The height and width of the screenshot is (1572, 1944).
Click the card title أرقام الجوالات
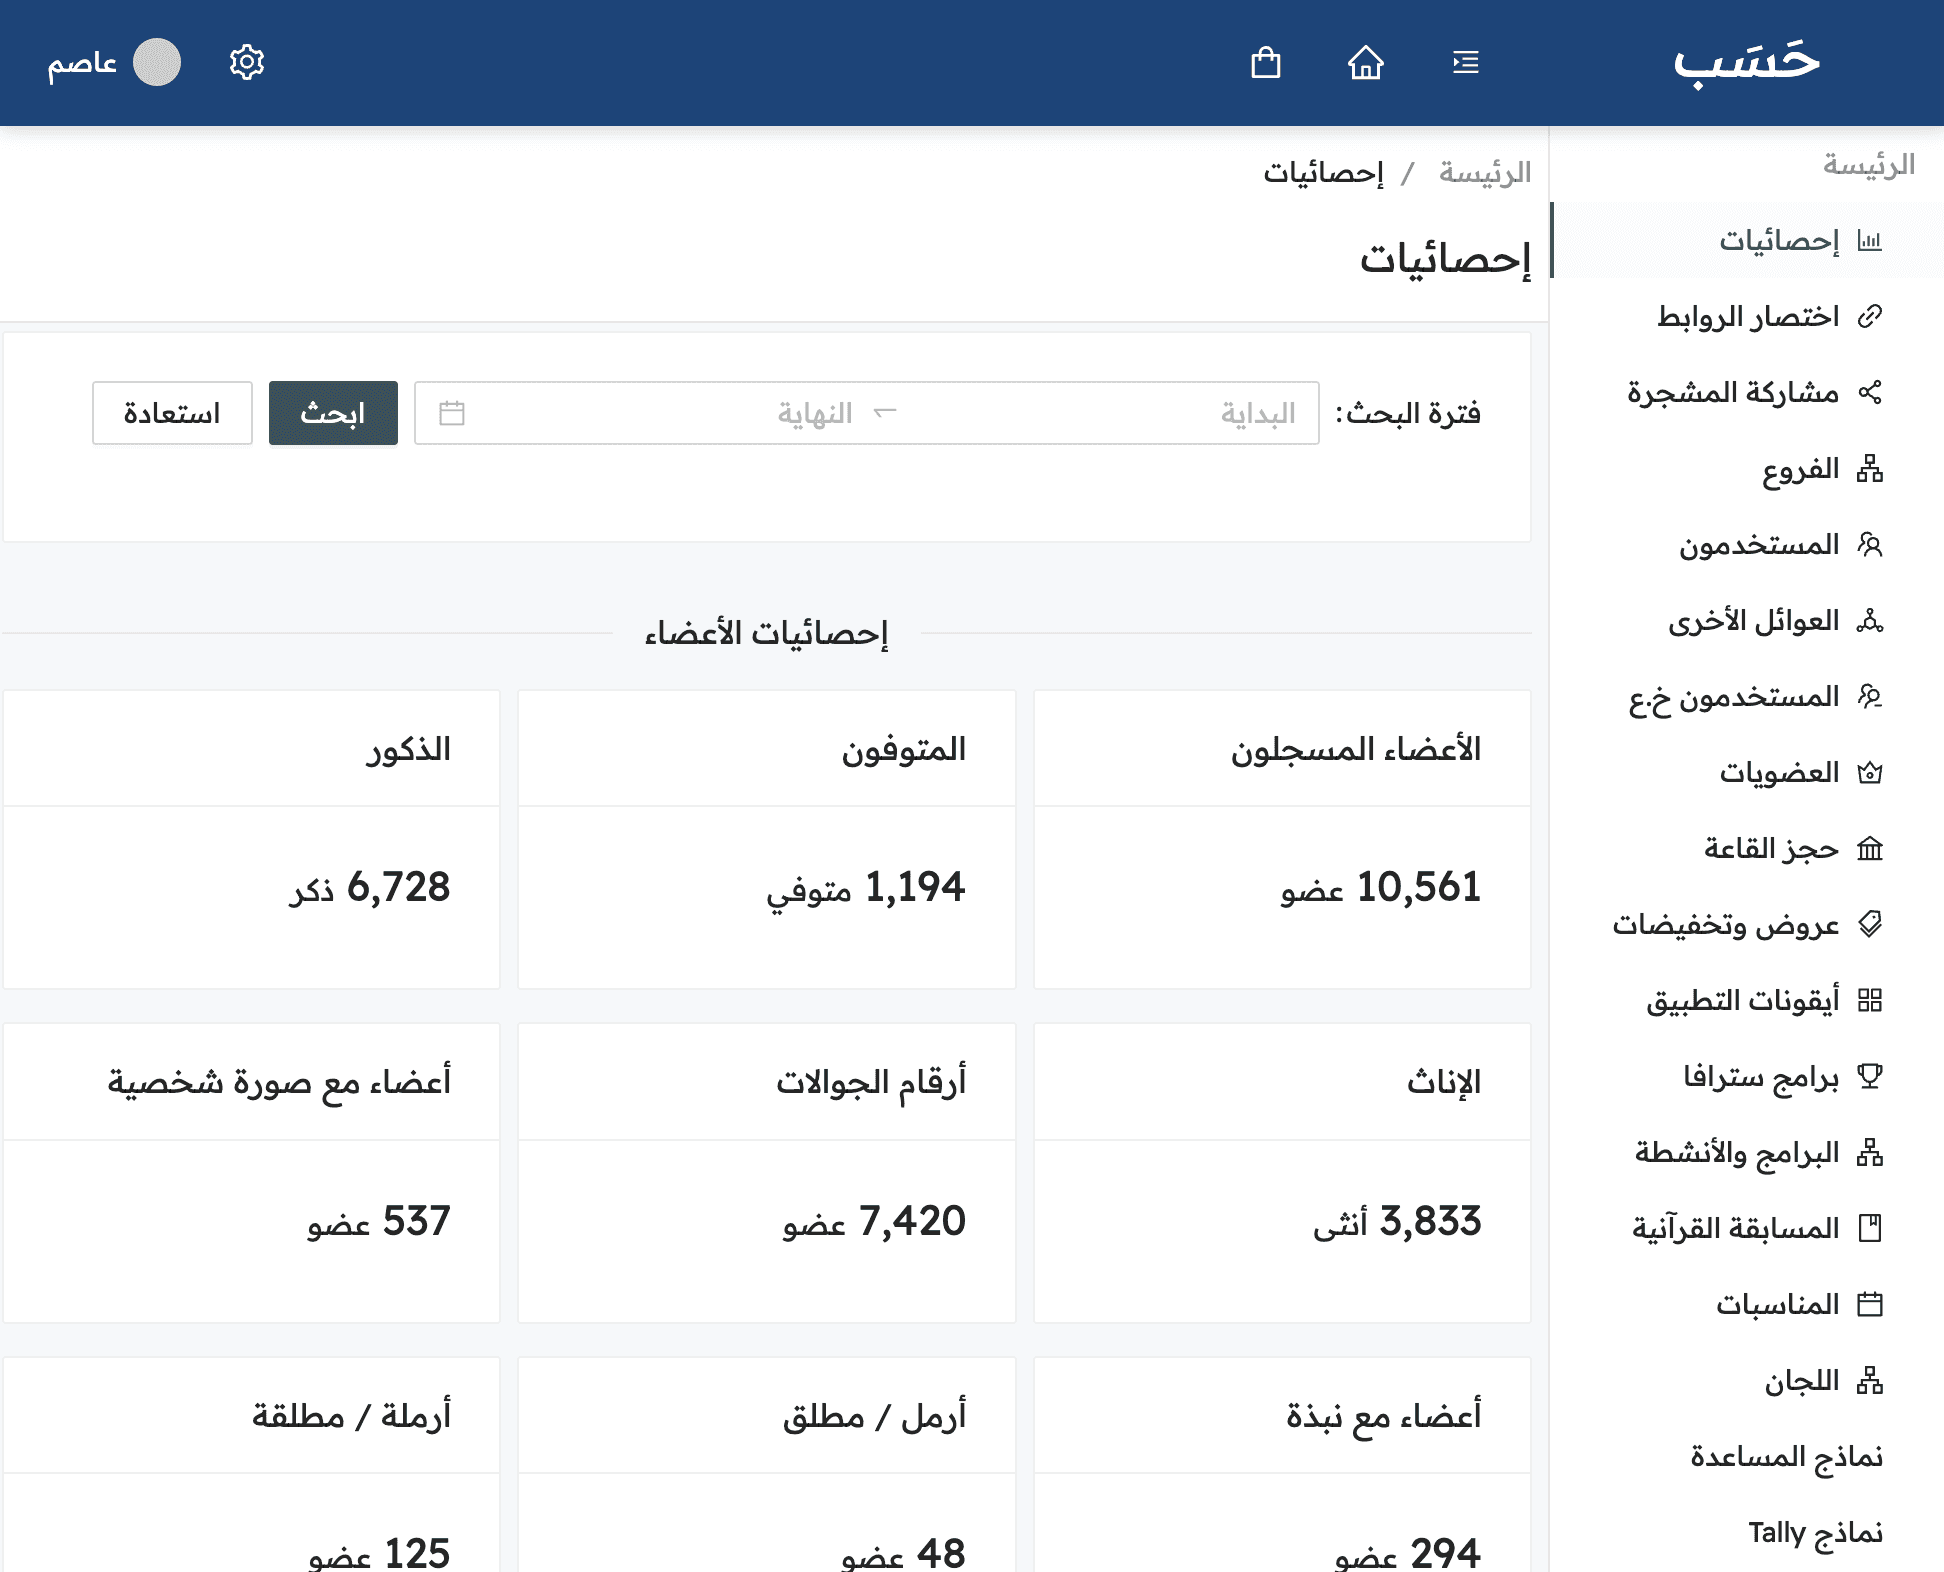click(x=871, y=1082)
